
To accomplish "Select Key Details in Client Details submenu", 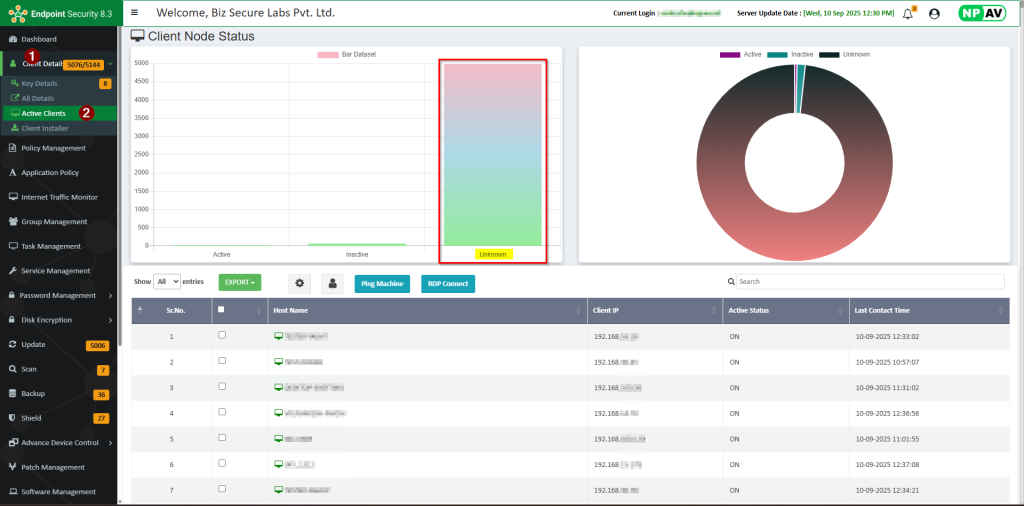I will tap(39, 83).
